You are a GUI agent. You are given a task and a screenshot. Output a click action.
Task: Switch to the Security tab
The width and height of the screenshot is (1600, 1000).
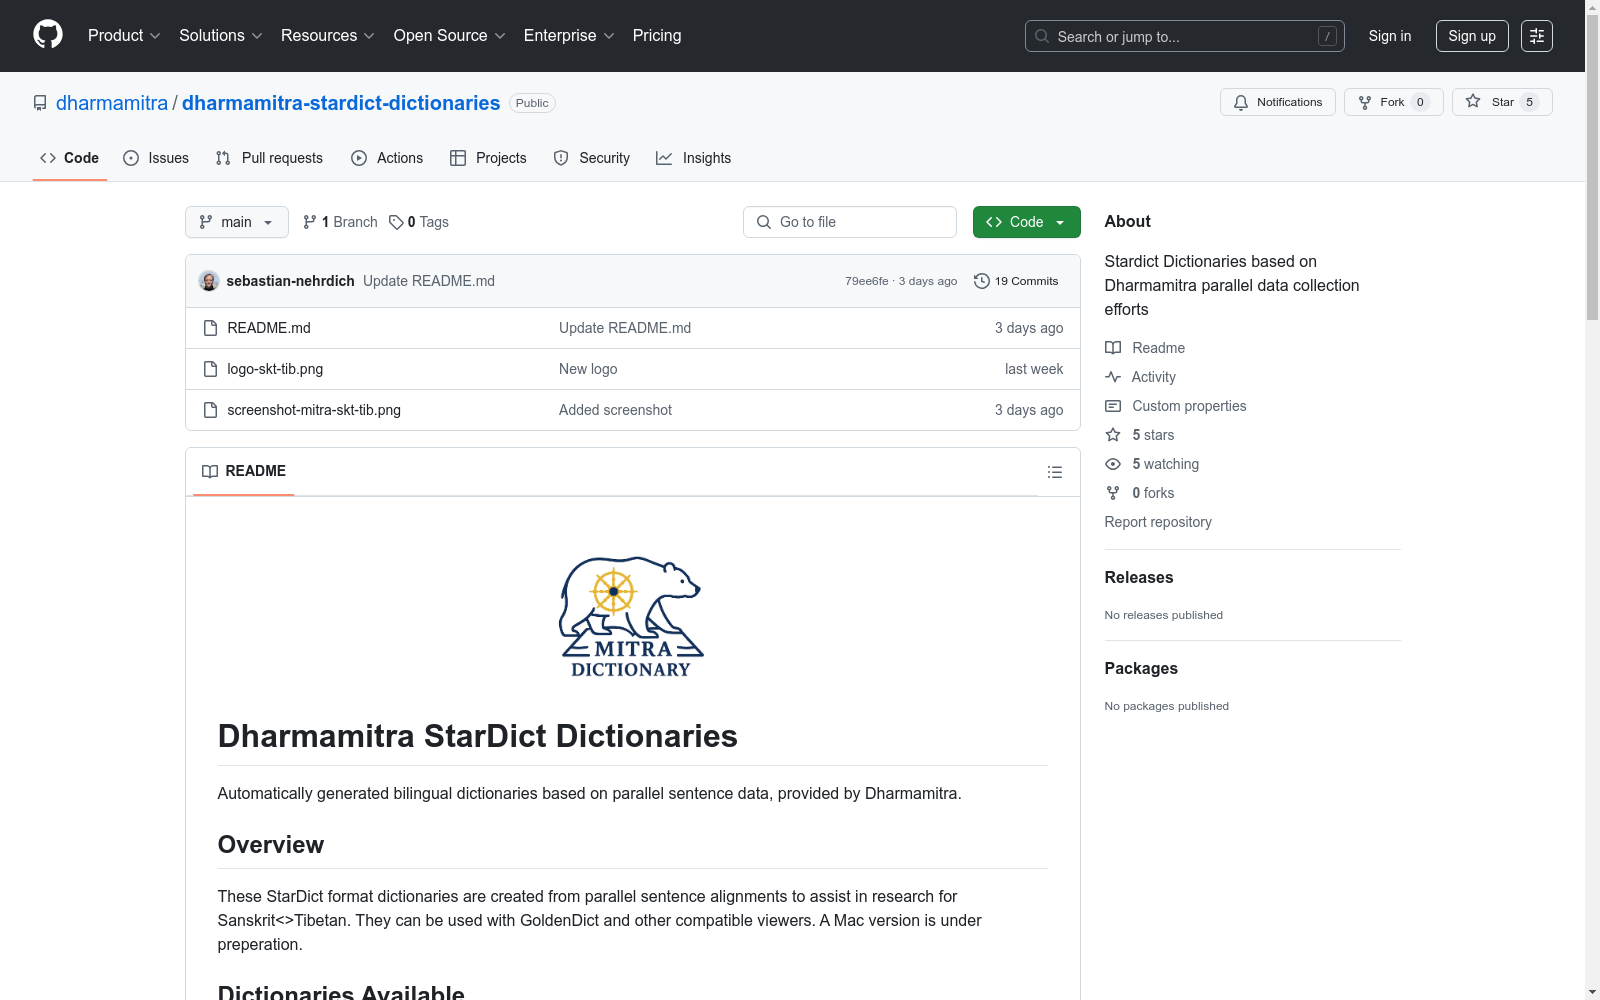[x=592, y=158]
